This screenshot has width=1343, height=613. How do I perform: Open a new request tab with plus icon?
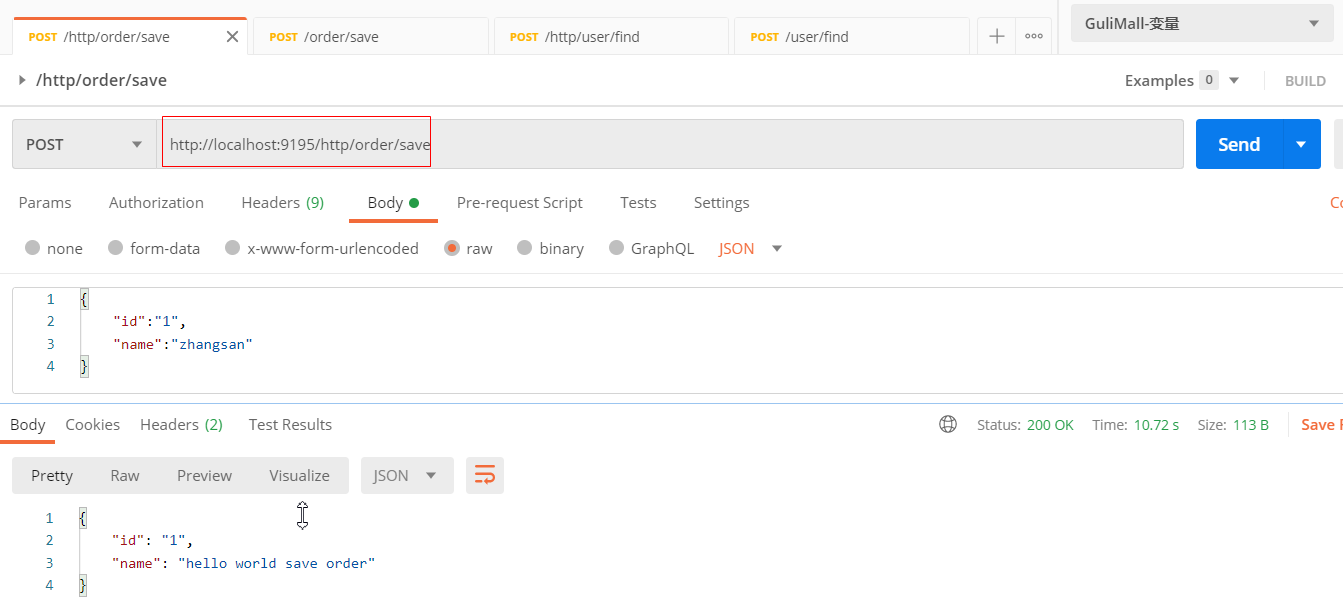click(996, 37)
